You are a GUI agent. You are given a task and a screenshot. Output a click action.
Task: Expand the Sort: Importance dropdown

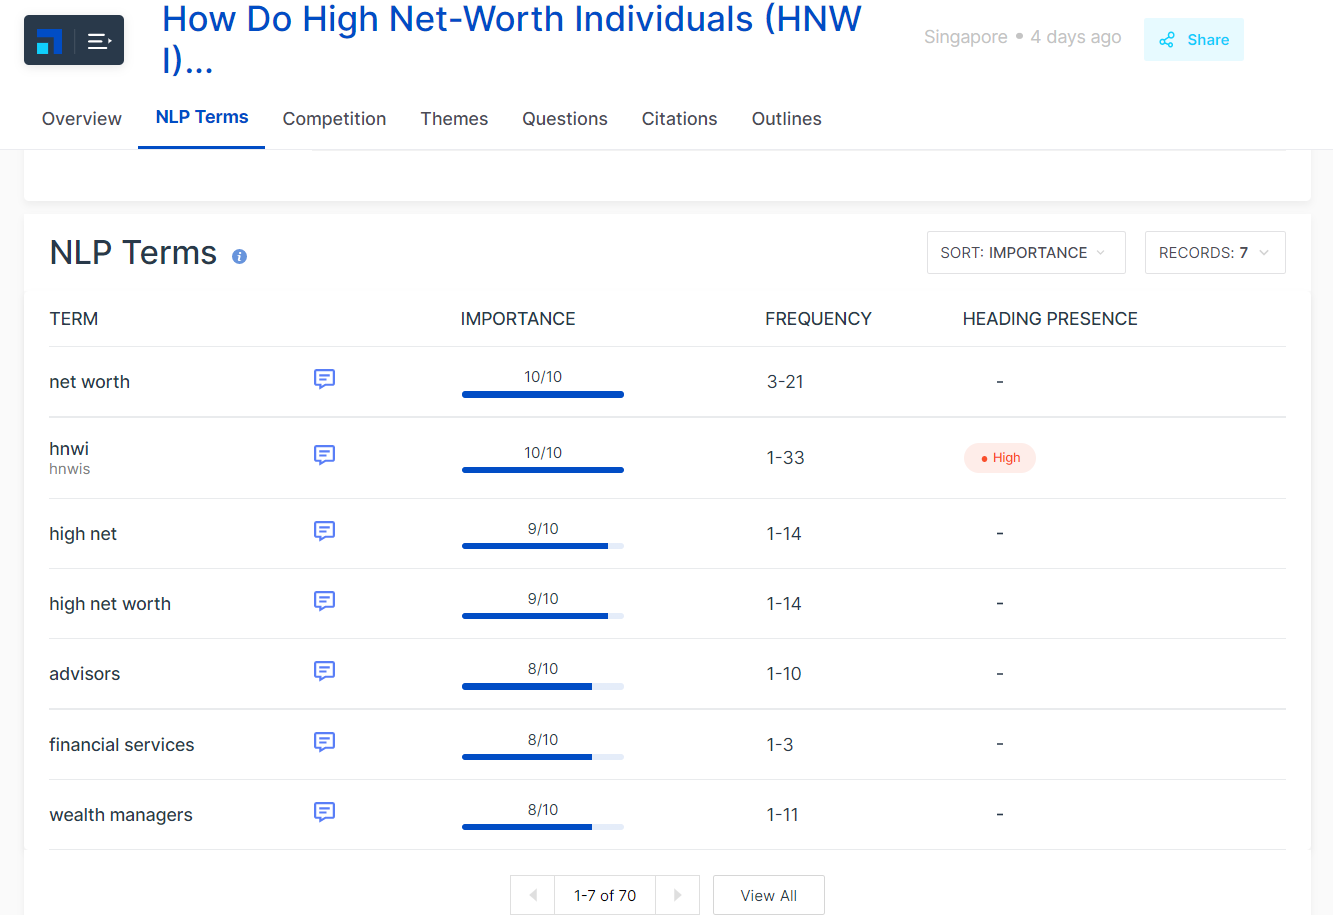coord(1025,253)
